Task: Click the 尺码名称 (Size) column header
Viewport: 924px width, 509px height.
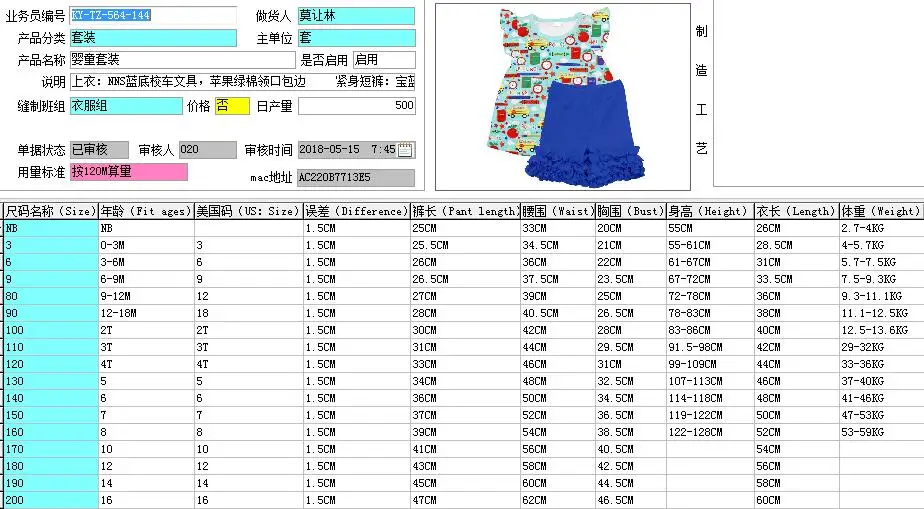Action: pyautogui.click(x=51, y=211)
